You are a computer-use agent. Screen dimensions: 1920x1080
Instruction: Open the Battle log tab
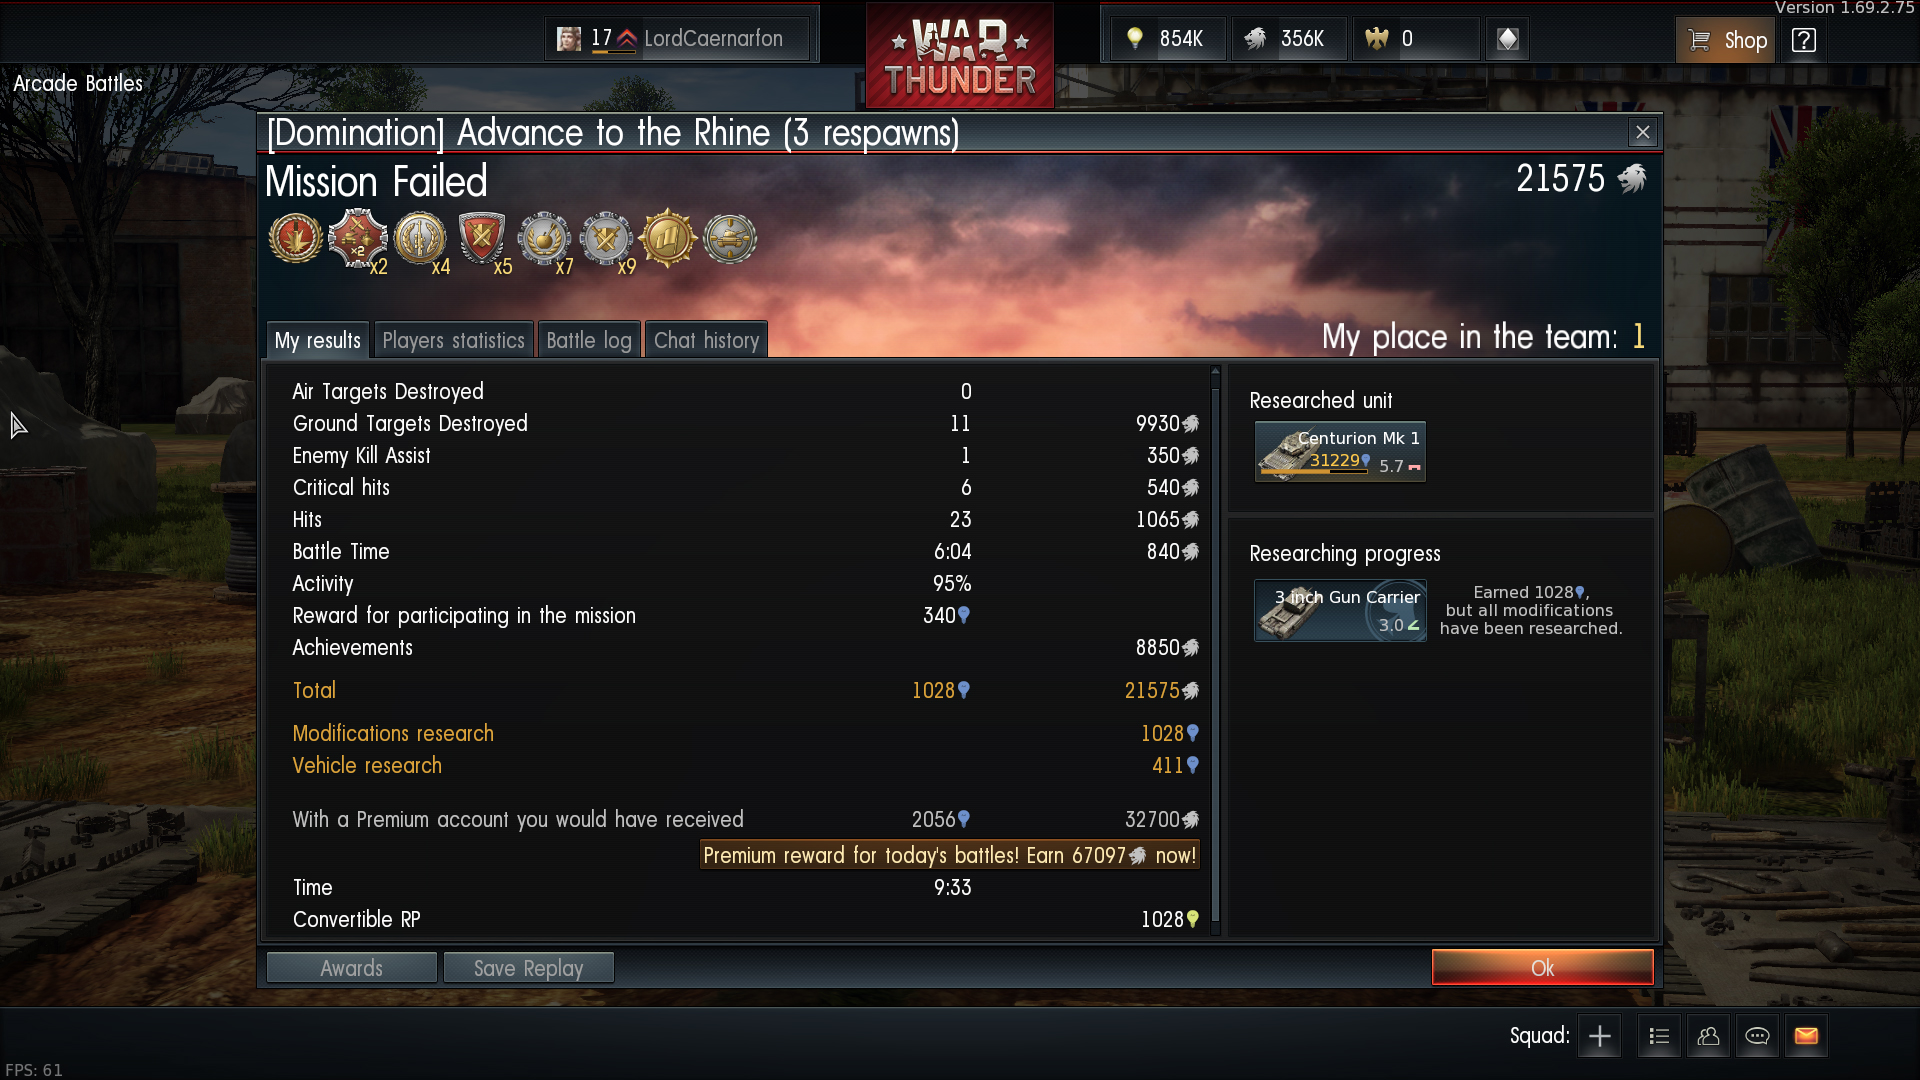[589, 340]
